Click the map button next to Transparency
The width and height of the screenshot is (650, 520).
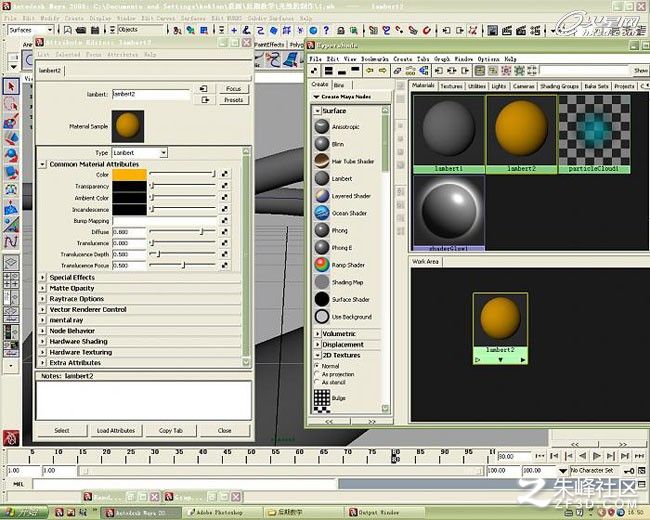click(224, 185)
